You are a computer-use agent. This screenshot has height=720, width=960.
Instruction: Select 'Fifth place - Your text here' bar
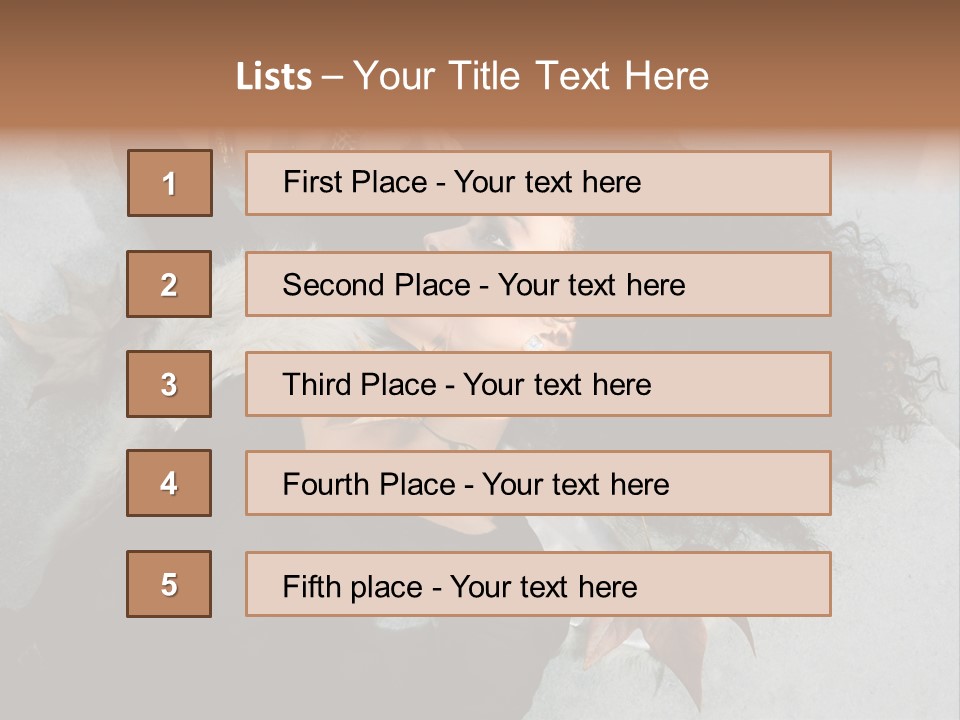538,583
